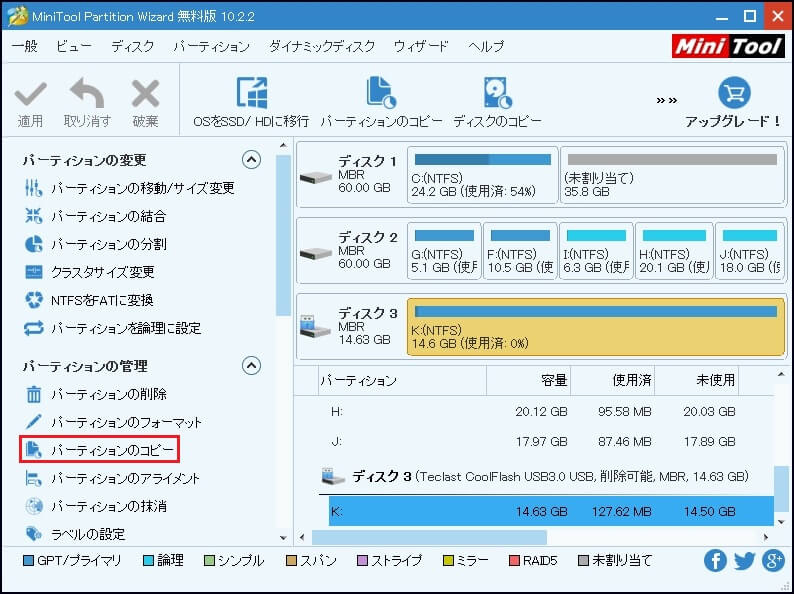Click the 論理 legend color swatch

point(148,561)
